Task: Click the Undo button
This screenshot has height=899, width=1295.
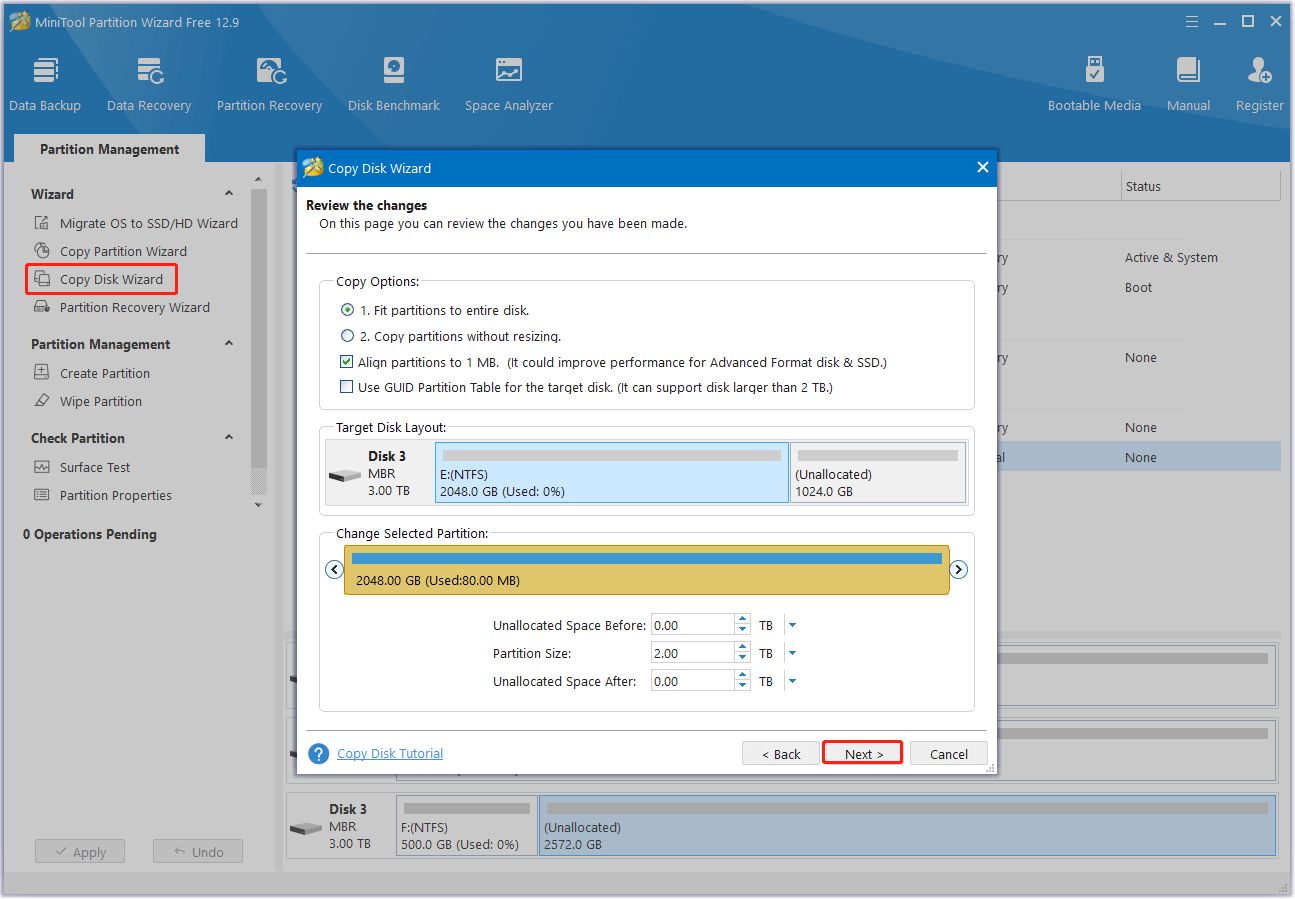Action: [198, 852]
